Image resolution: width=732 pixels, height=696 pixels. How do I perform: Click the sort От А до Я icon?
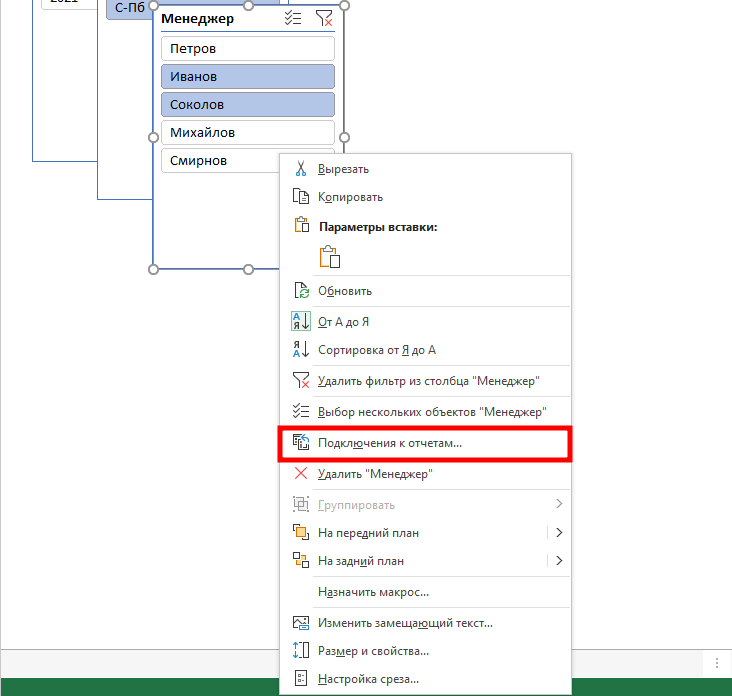pyautogui.click(x=300, y=322)
